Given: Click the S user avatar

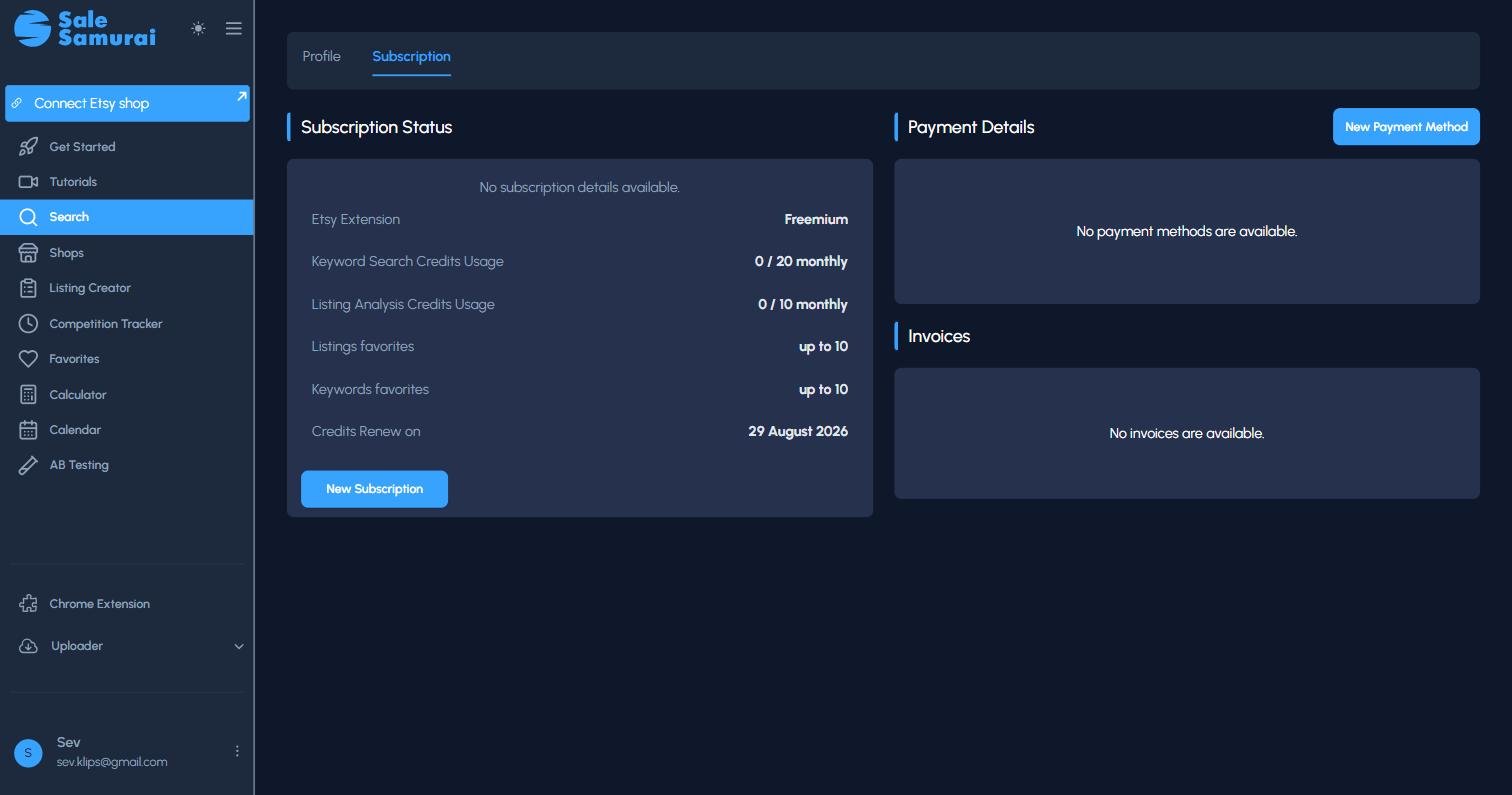Looking at the screenshot, I should 28,752.
